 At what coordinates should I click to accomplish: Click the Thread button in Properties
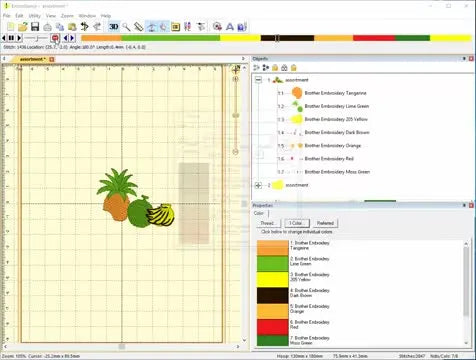[x=267, y=223]
